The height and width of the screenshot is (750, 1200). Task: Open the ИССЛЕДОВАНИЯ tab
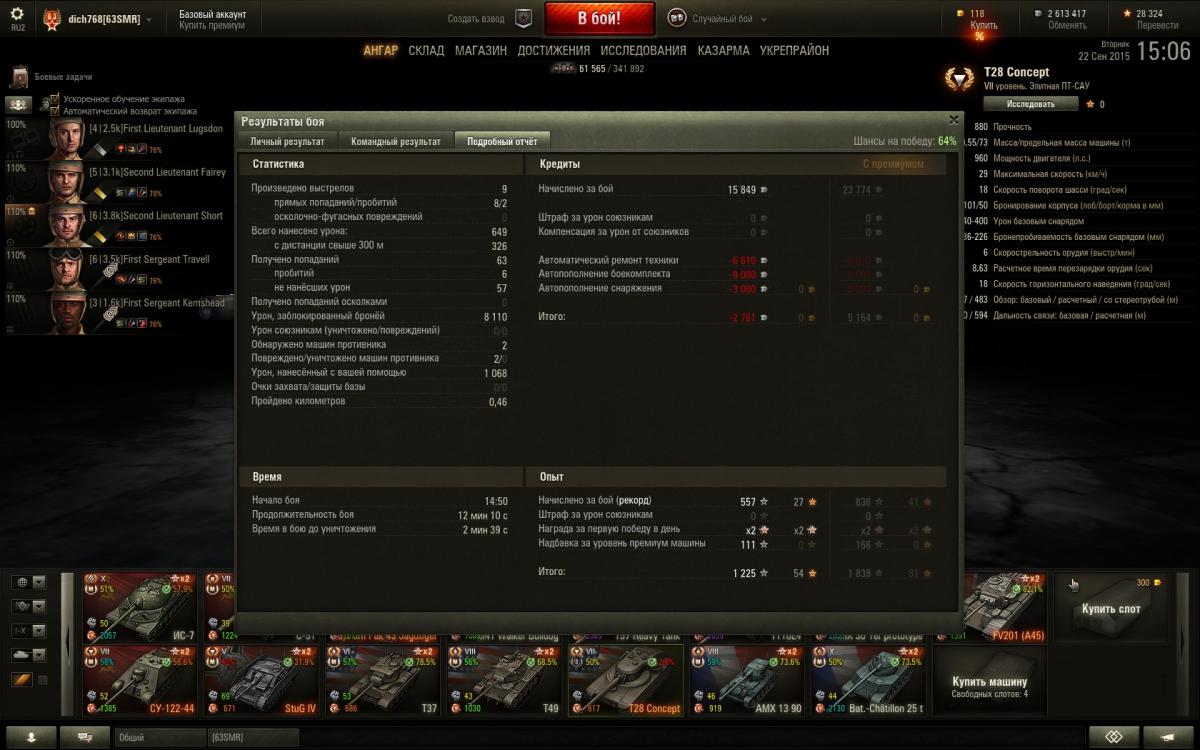pos(643,50)
